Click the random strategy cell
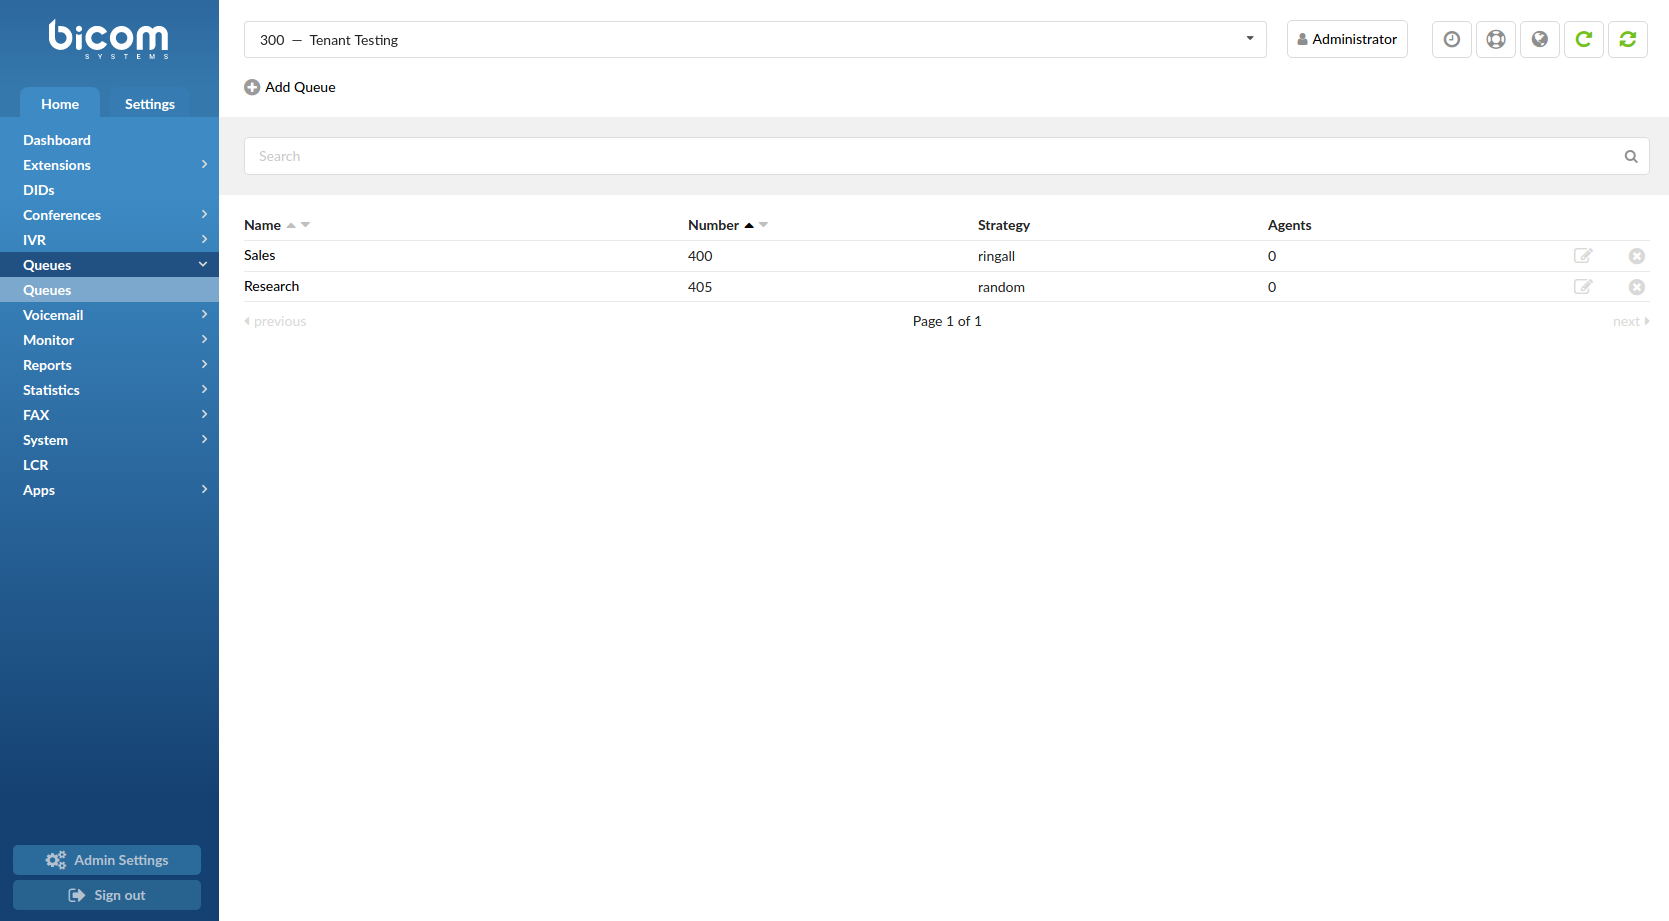 point(1001,287)
